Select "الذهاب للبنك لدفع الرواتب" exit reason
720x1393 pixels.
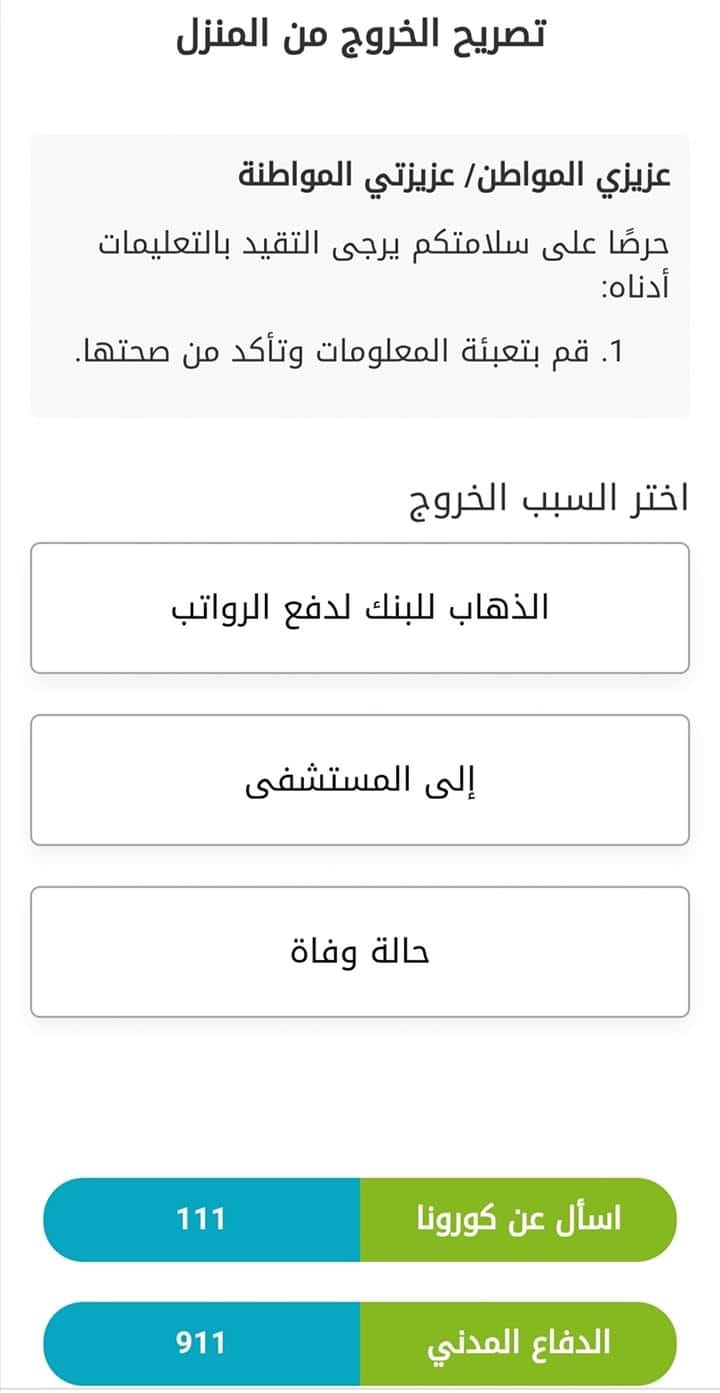point(360,608)
